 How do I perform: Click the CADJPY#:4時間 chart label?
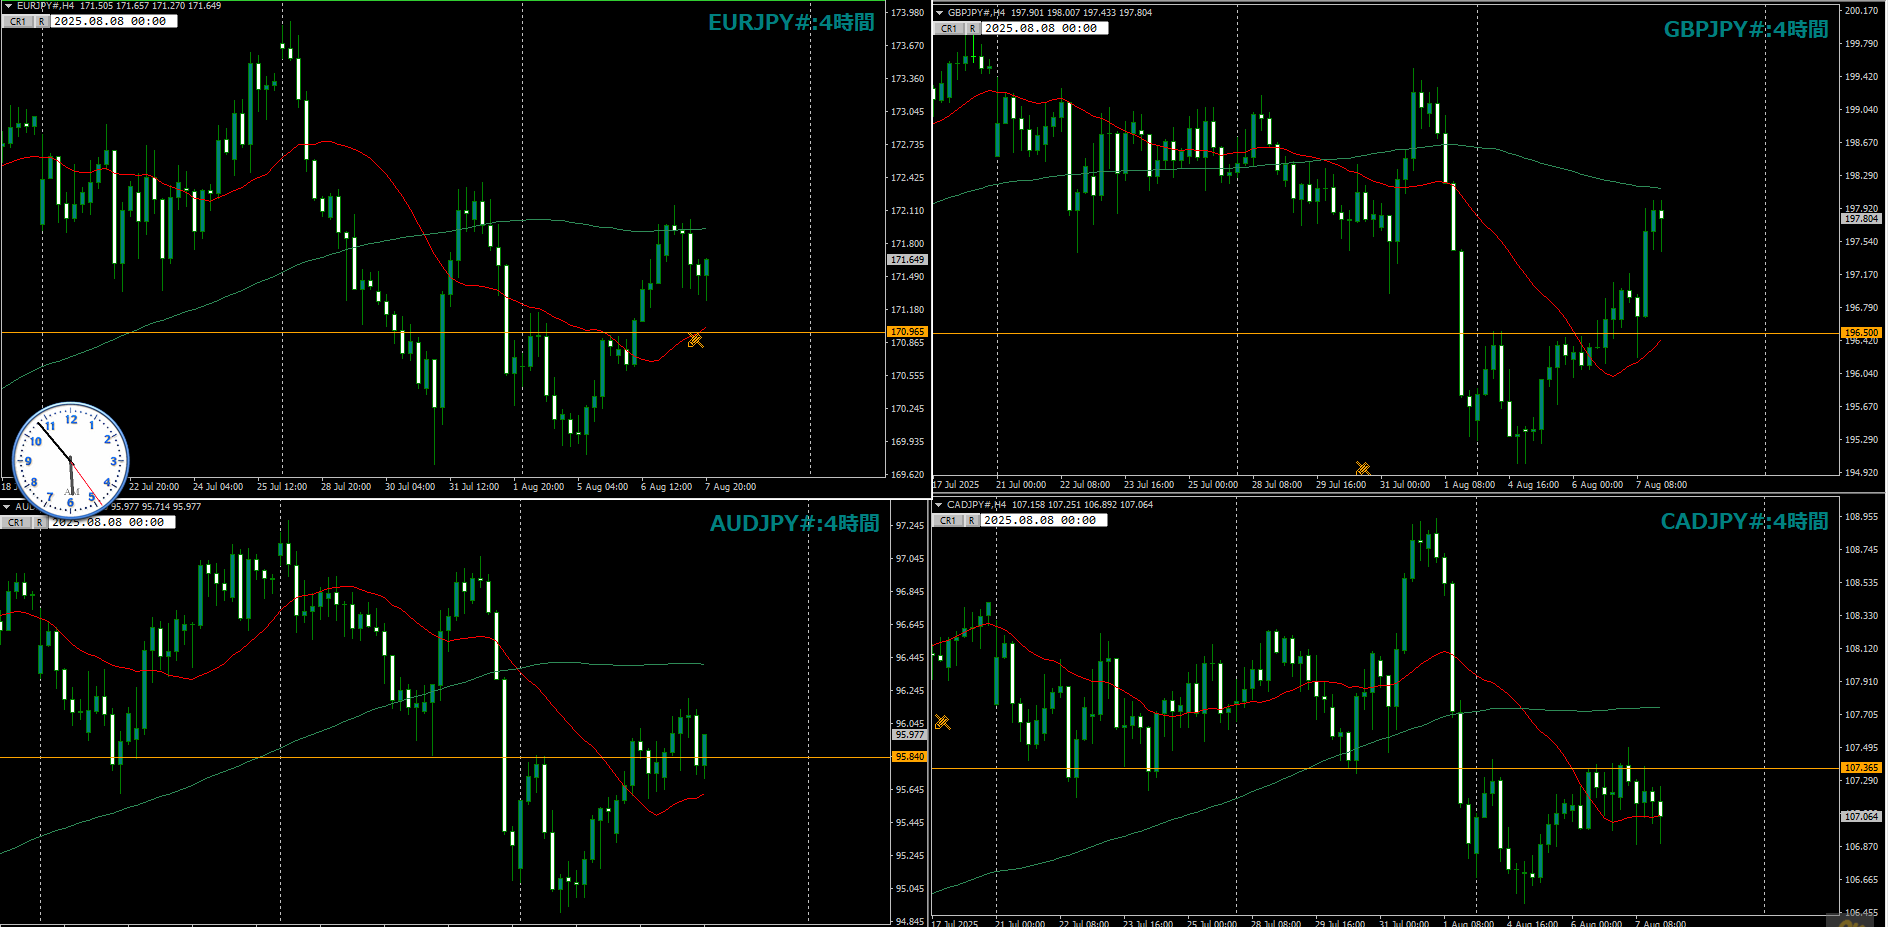pos(1744,522)
